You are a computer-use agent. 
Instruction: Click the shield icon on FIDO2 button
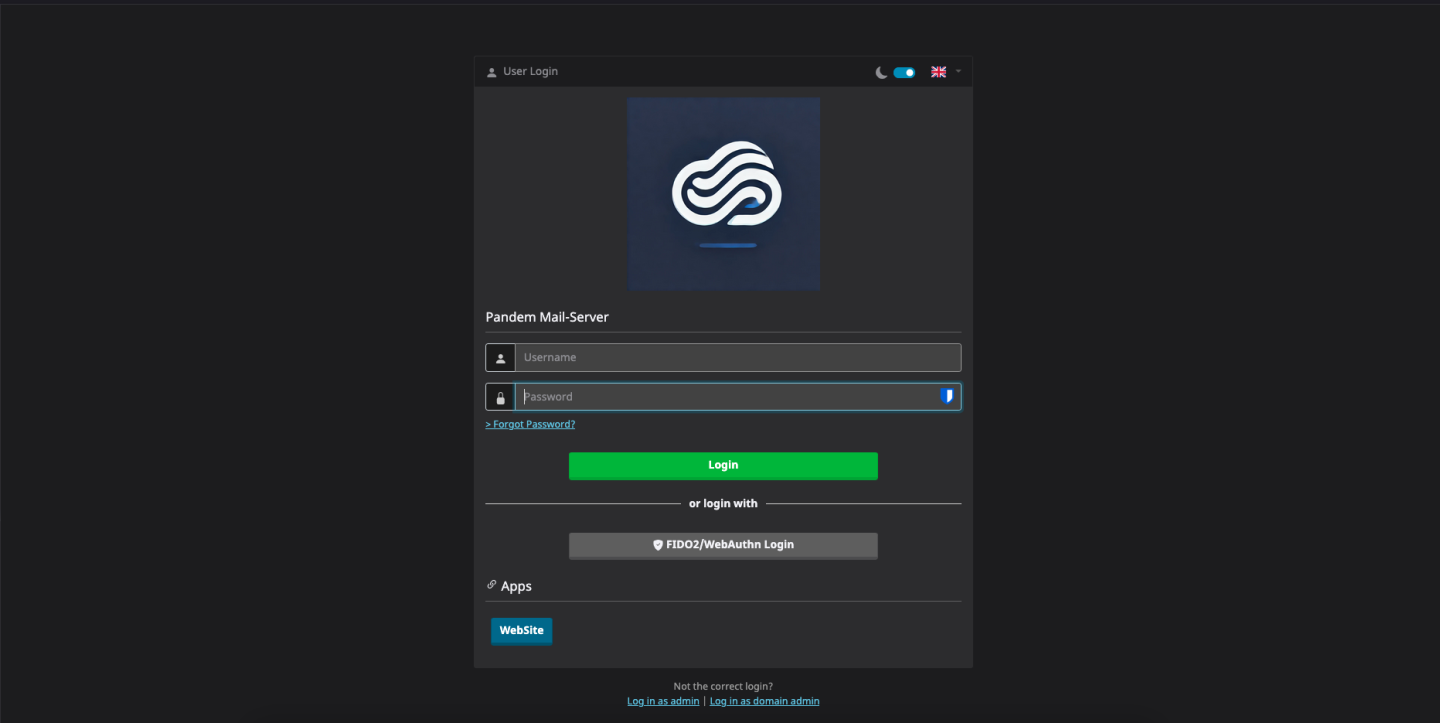(658, 545)
